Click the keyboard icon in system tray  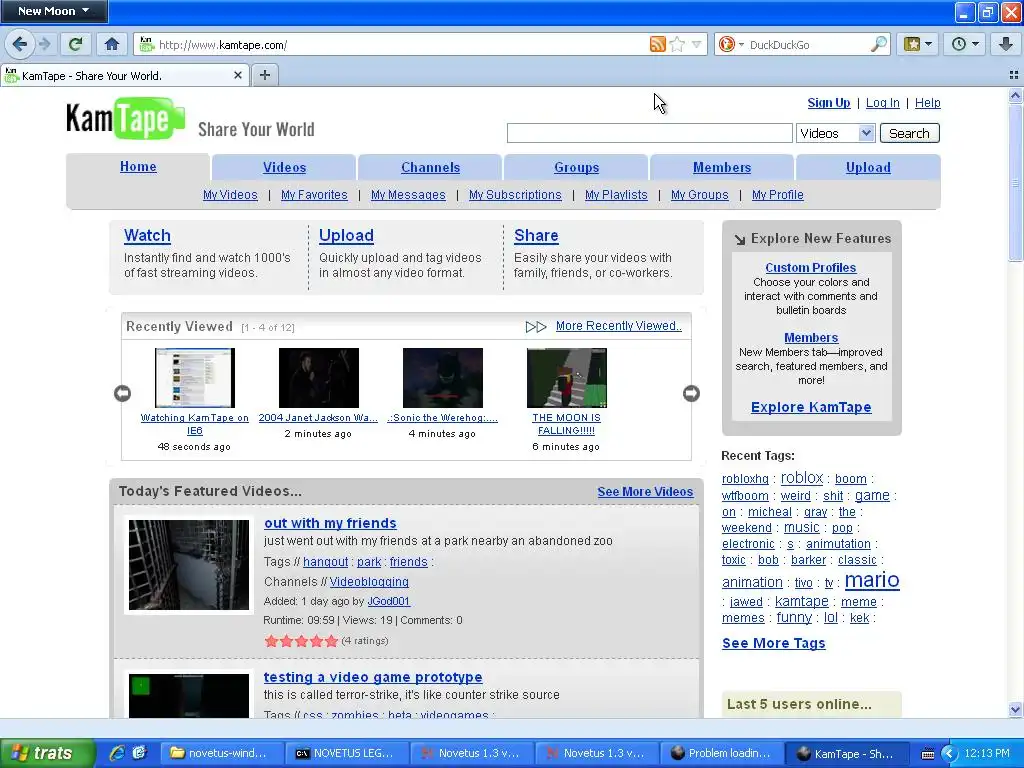927,754
